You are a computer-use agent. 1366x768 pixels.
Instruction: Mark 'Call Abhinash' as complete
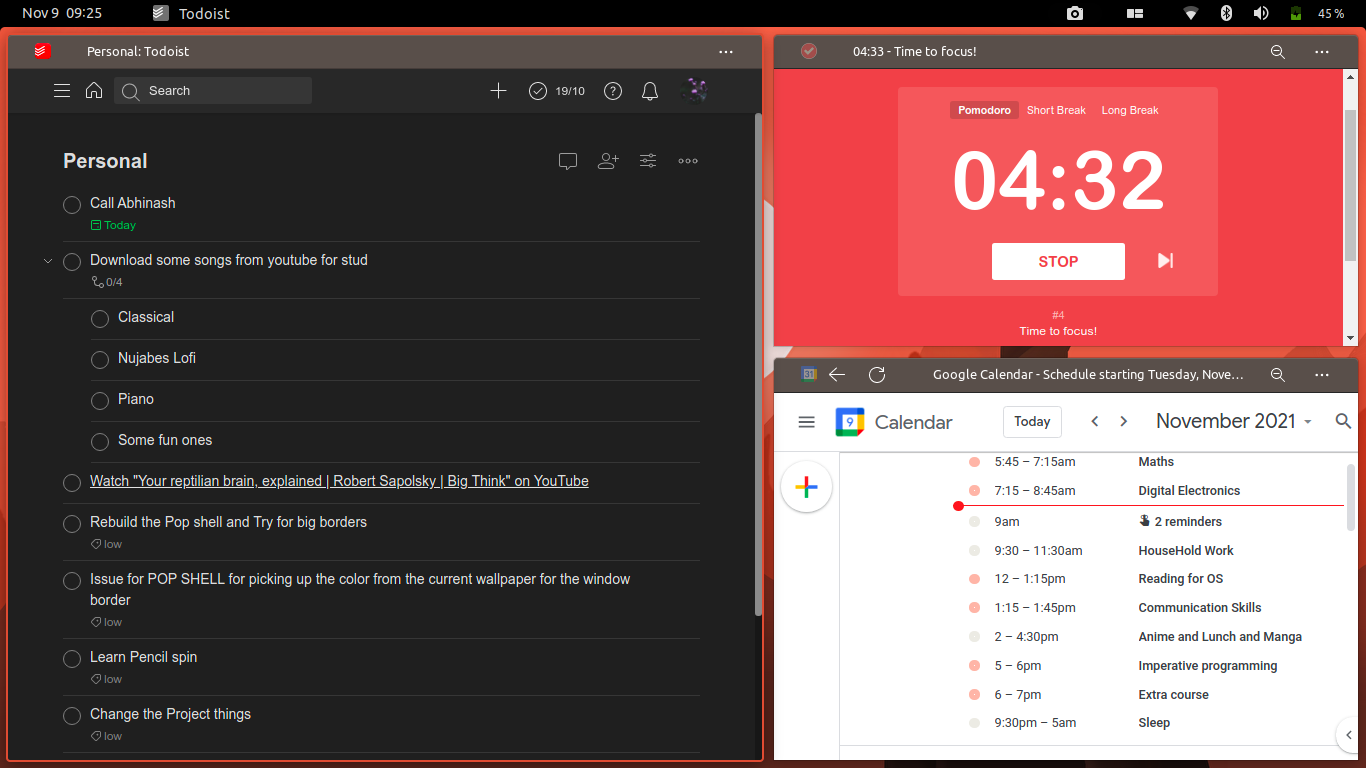(x=71, y=204)
